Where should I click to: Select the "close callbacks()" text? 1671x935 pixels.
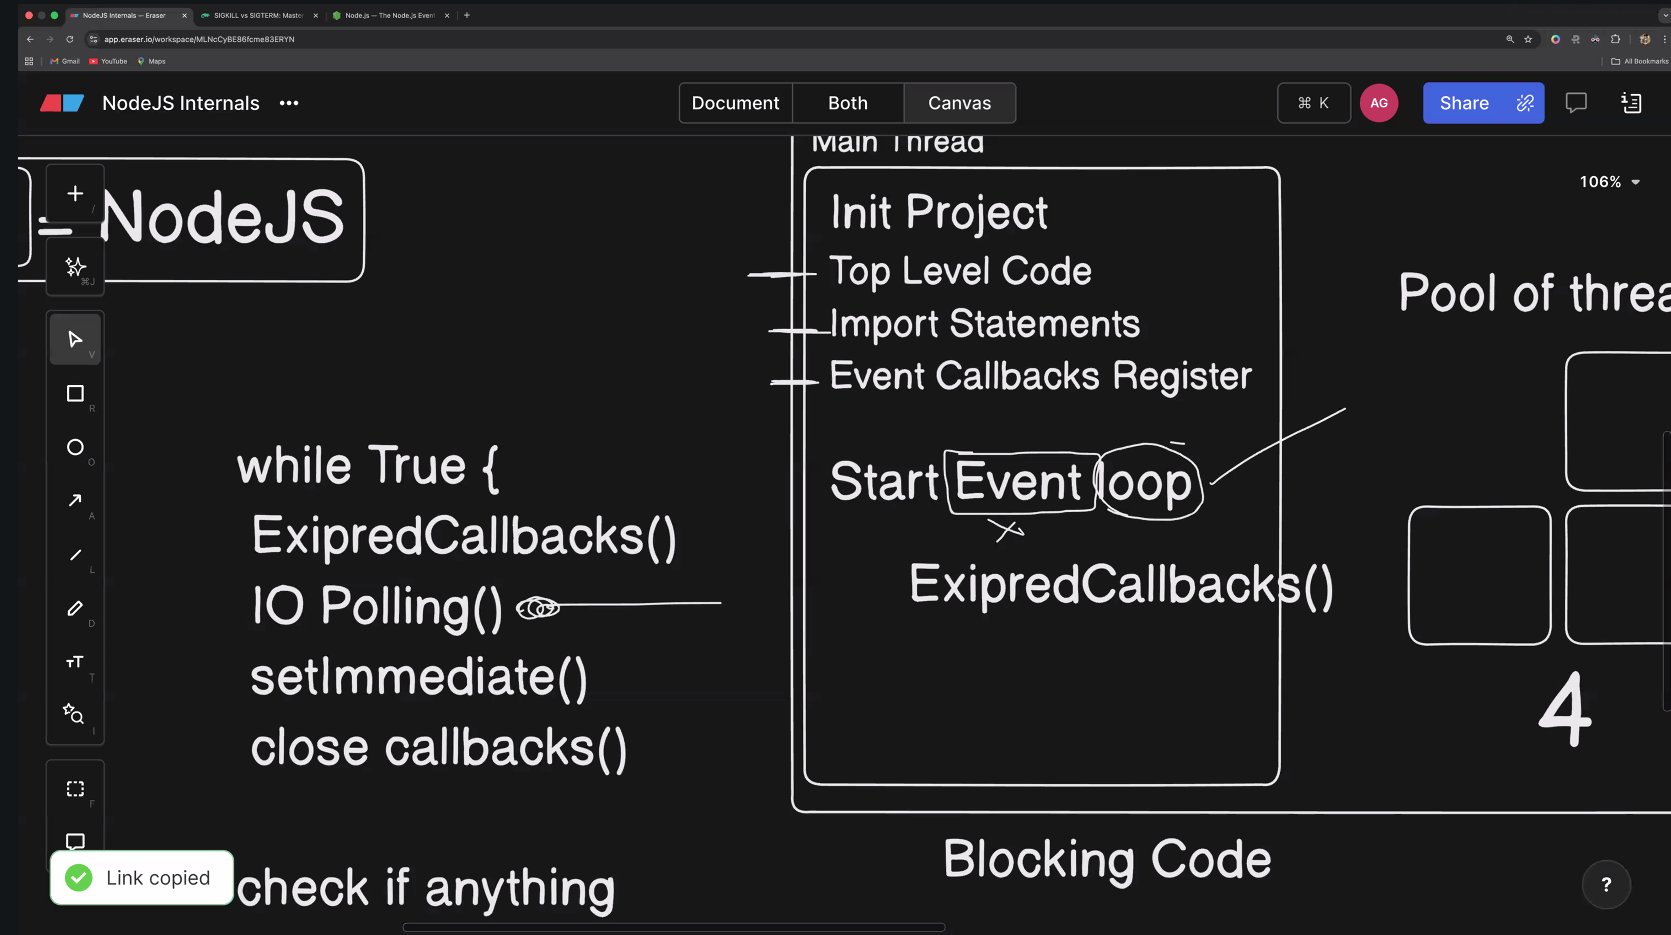439,748
